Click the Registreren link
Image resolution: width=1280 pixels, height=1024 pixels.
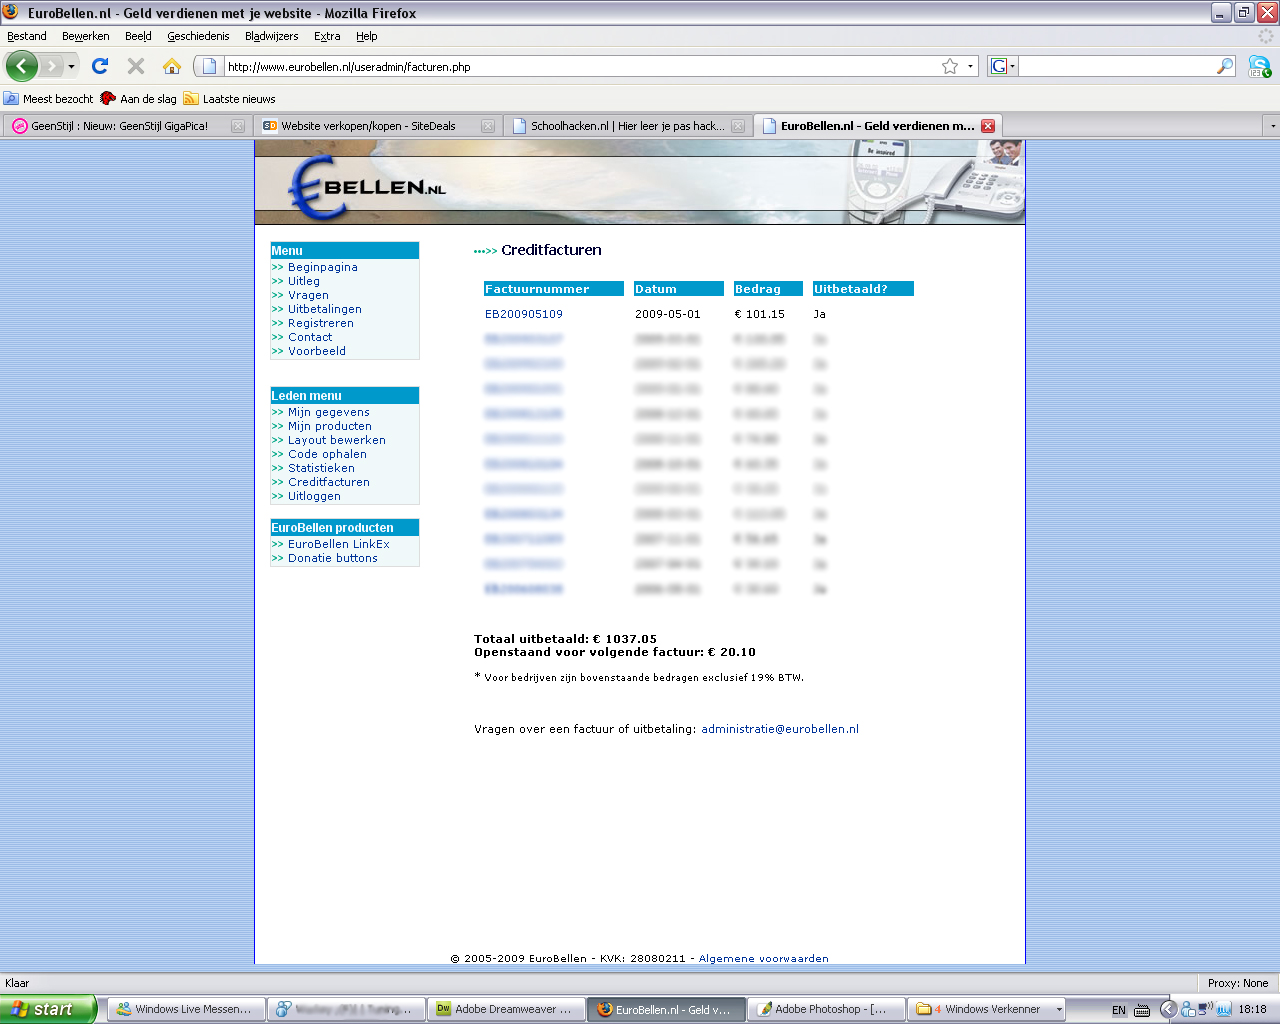pos(321,323)
